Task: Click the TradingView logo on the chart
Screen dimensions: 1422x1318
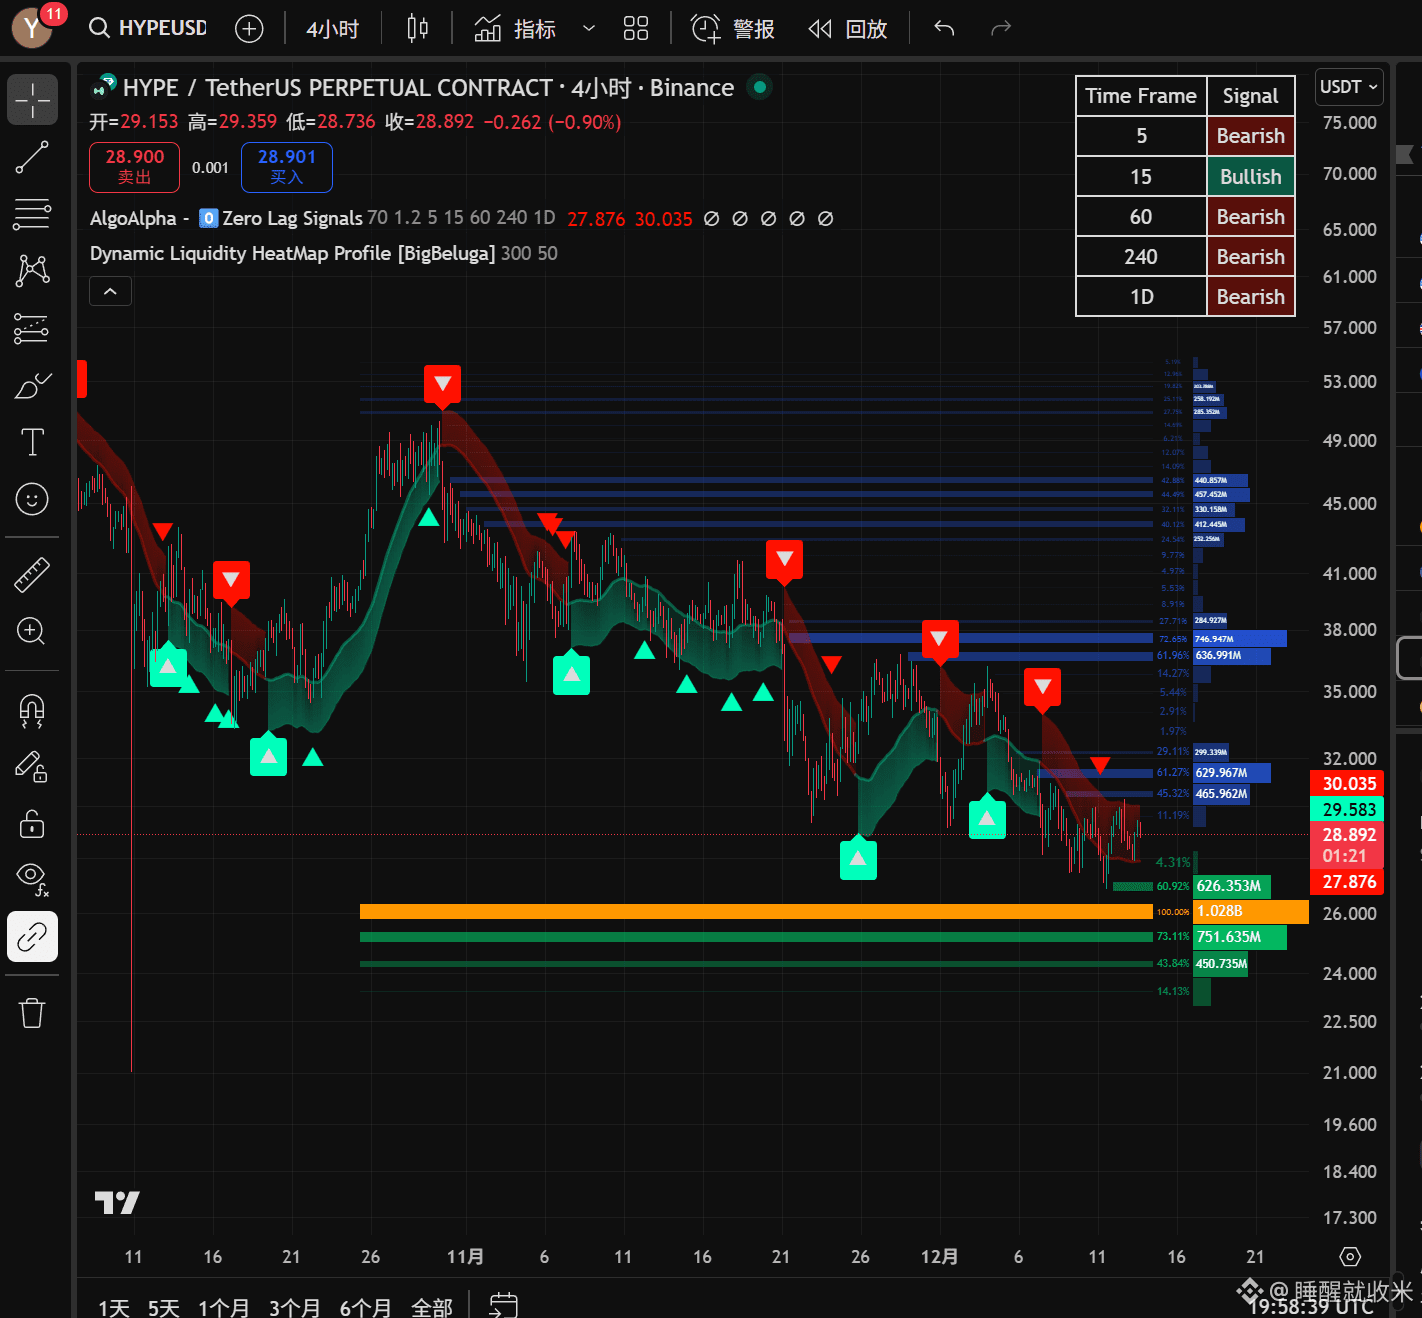Action: (117, 1202)
